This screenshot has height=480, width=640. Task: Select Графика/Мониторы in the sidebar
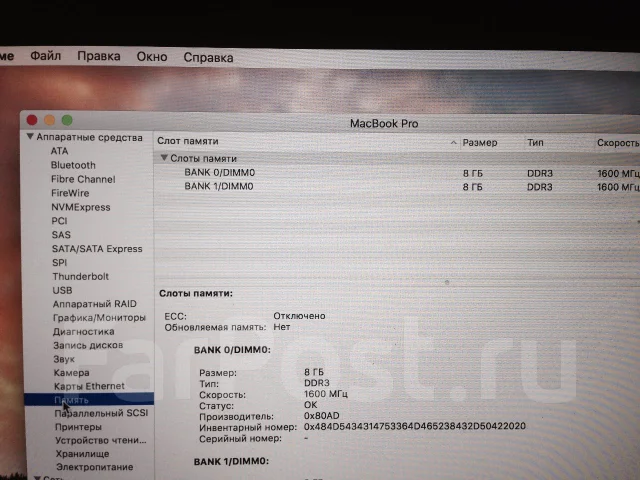pyautogui.click(x=99, y=318)
